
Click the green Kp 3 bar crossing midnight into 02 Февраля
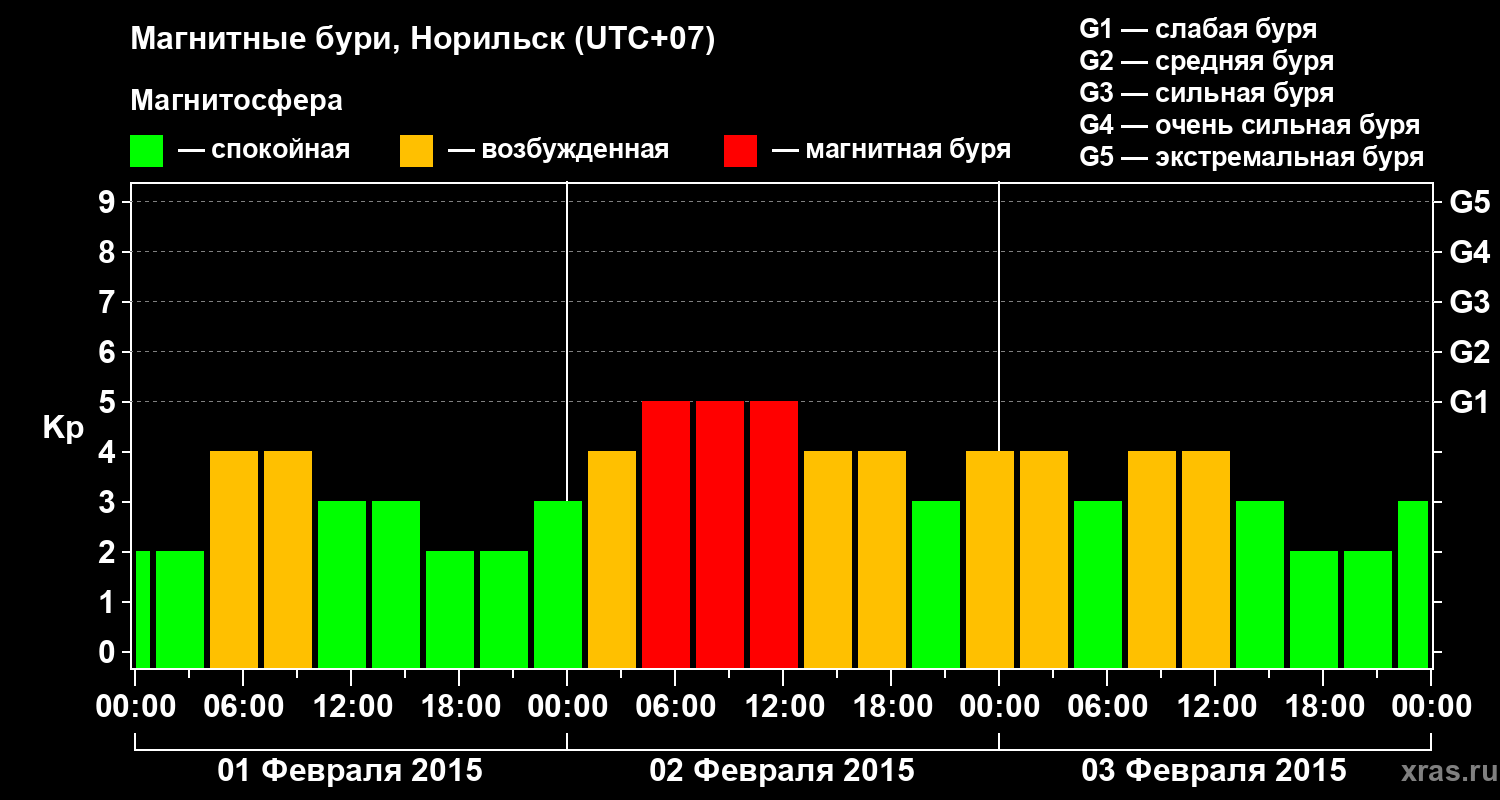point(558,584)
